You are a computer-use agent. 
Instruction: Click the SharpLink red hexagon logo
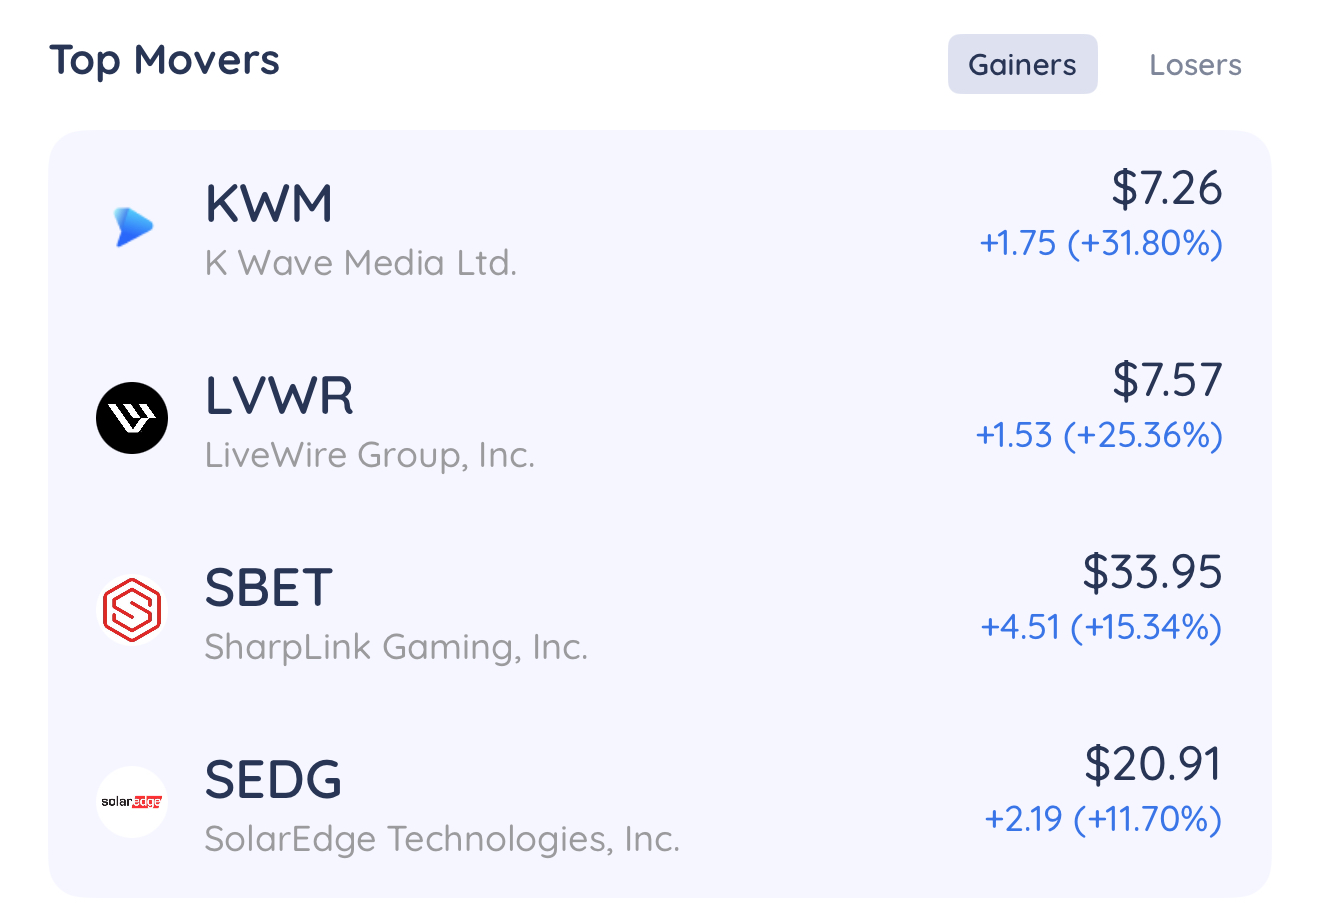(132, 610)
